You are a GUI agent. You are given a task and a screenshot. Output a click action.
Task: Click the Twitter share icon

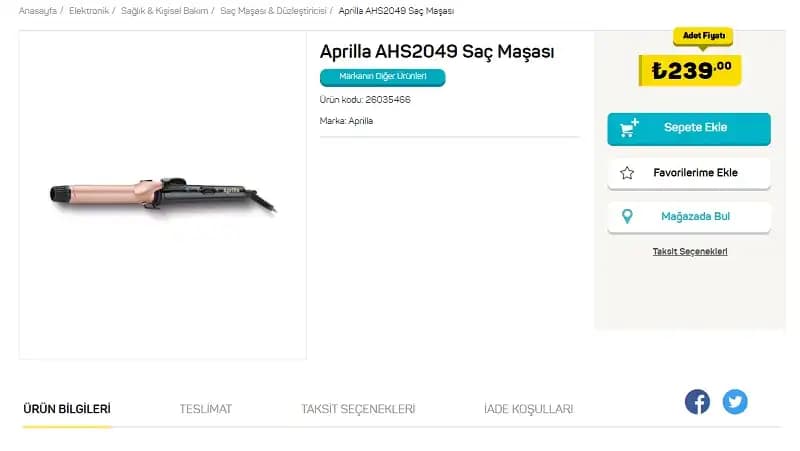click(x=735, y=402)
